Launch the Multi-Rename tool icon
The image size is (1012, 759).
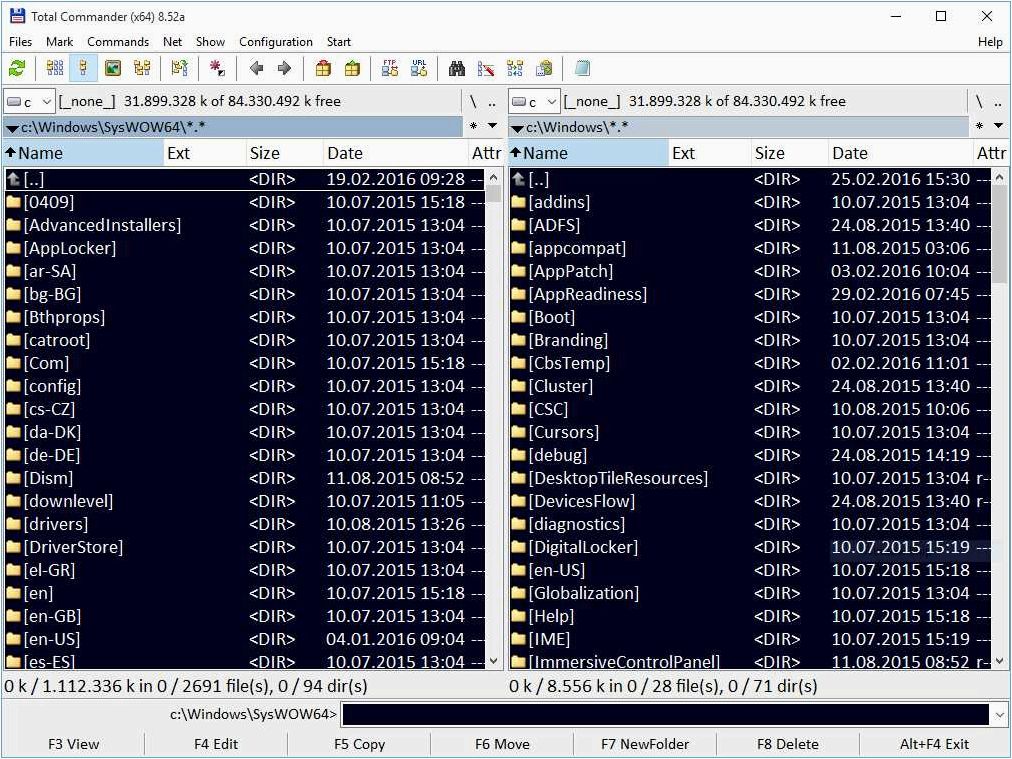(486, 68)
